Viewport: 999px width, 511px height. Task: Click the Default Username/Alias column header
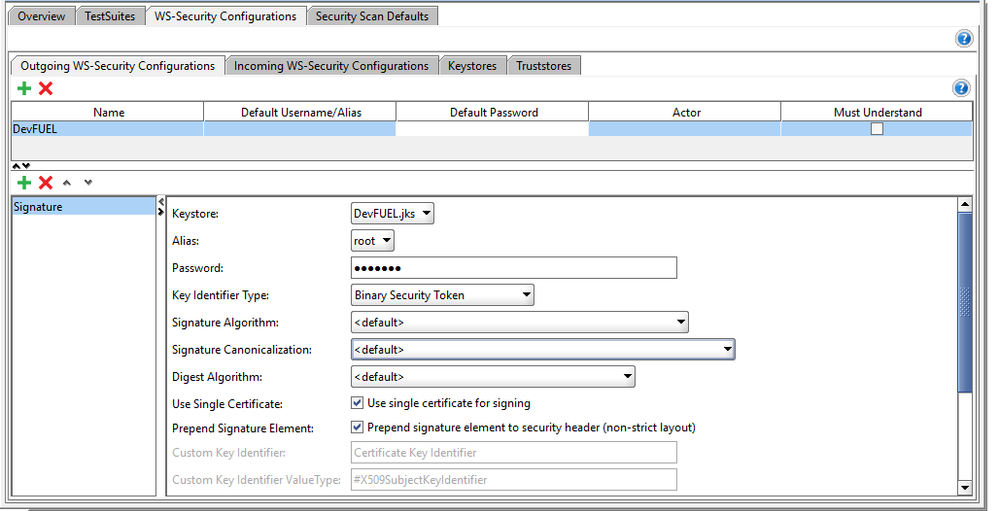click(x=301, y=112)
